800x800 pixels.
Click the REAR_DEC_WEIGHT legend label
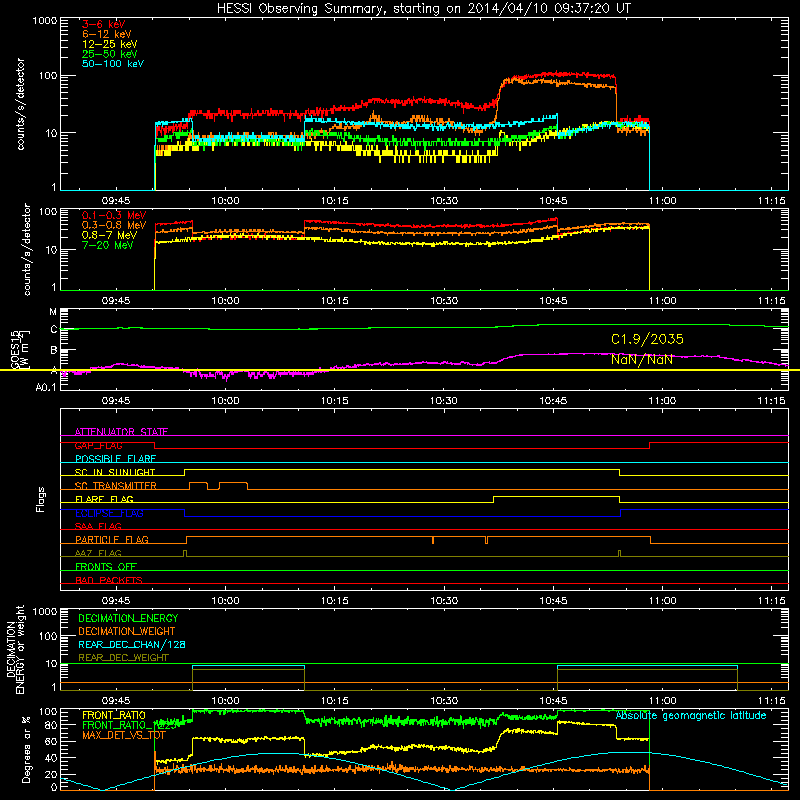123,658
